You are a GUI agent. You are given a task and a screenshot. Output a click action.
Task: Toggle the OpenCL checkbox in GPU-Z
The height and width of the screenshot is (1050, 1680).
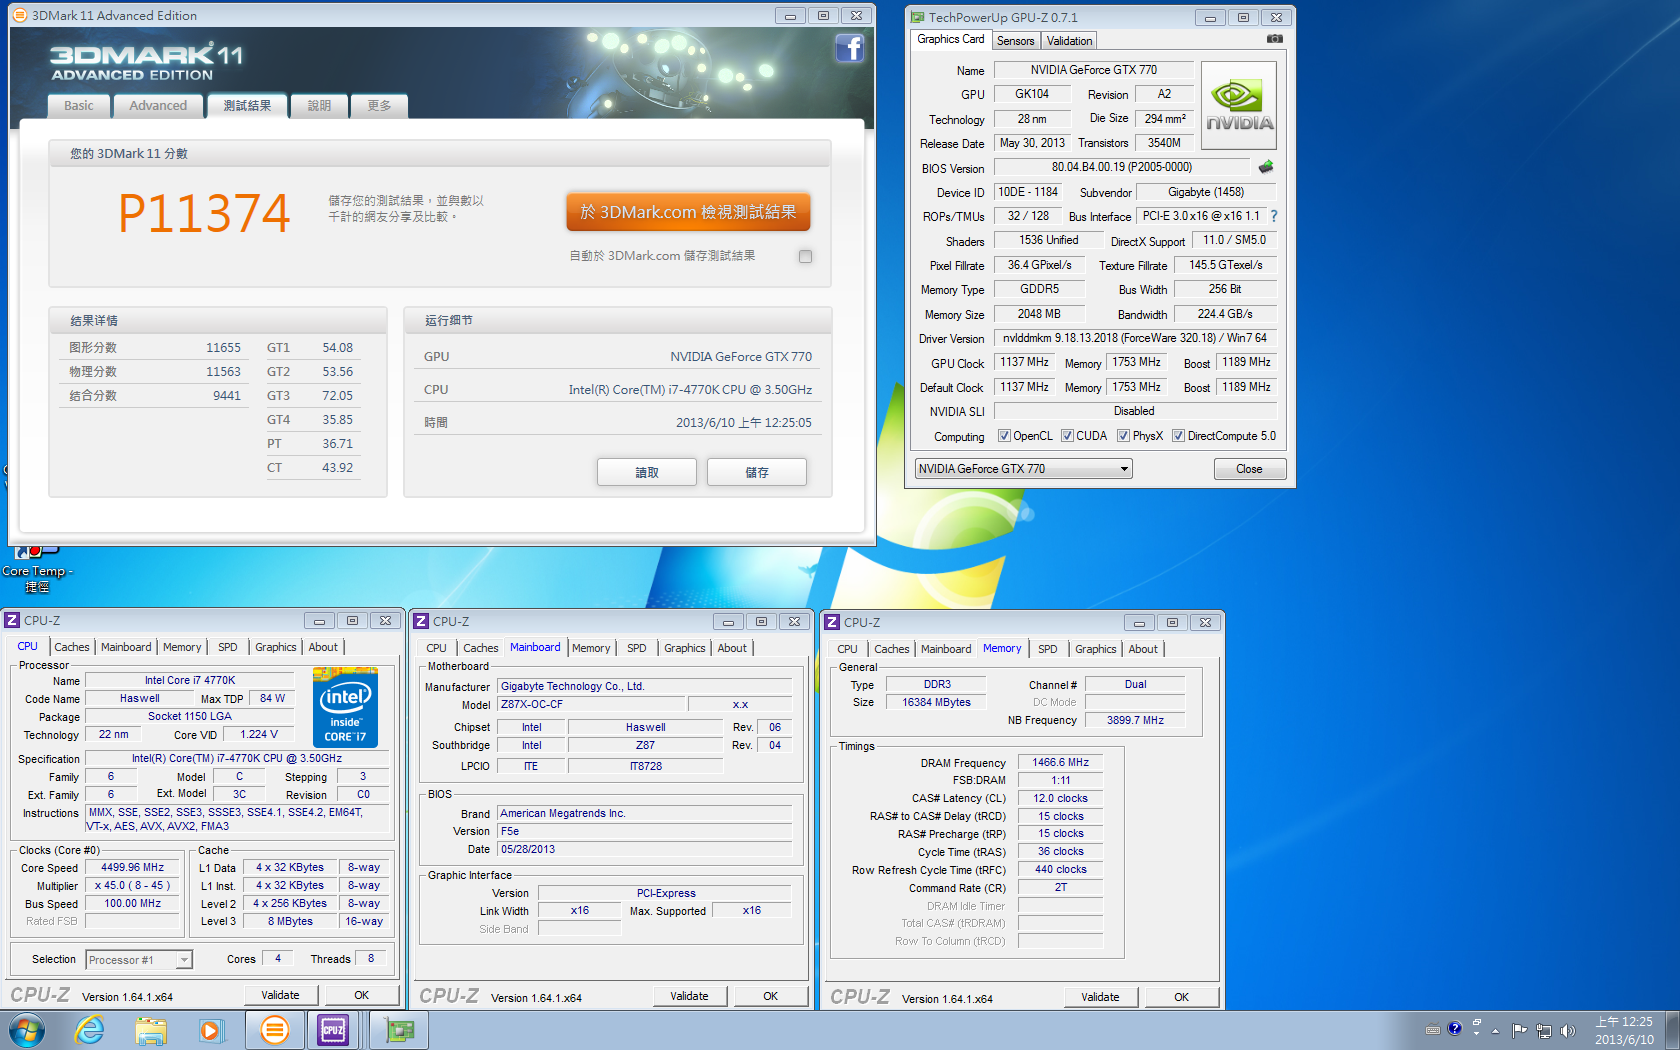coord(1004,436)
